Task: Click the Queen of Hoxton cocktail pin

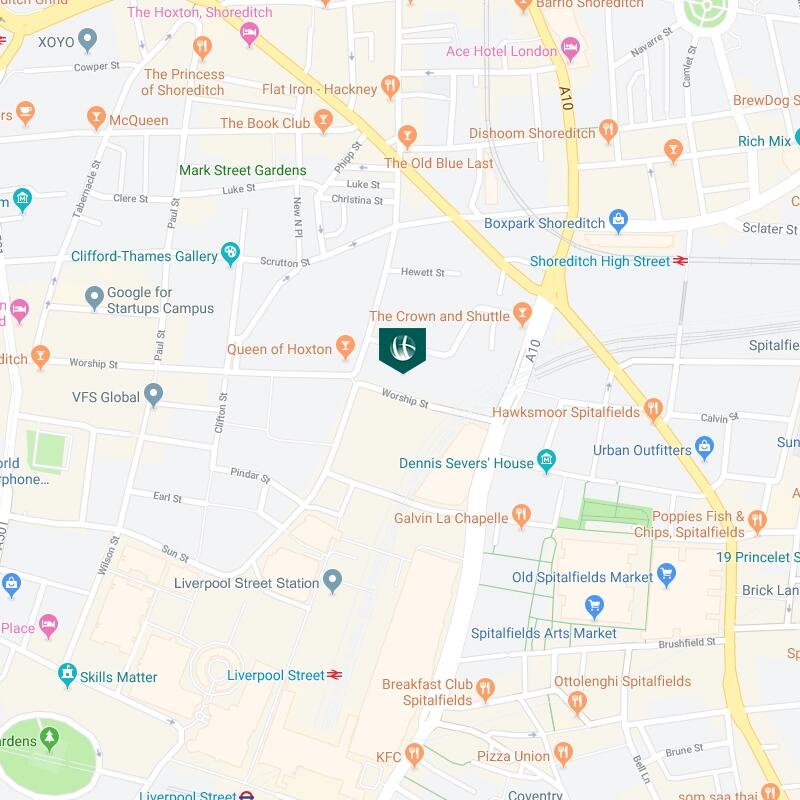Action: (x=345, y=347)
